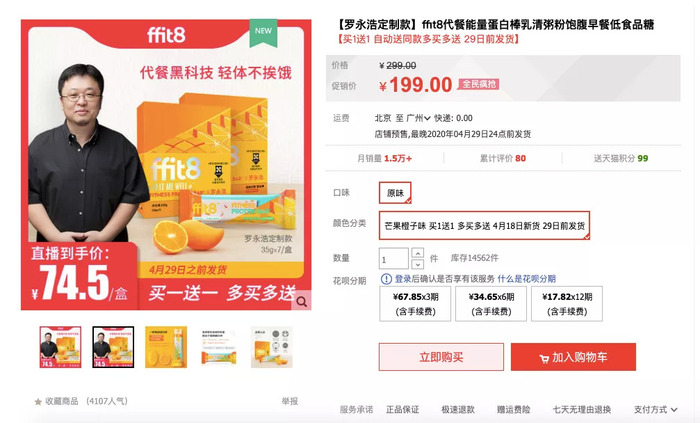Increase quantity with the up arrow
This screenshot has height=423, width=700.
coord(417,253)
